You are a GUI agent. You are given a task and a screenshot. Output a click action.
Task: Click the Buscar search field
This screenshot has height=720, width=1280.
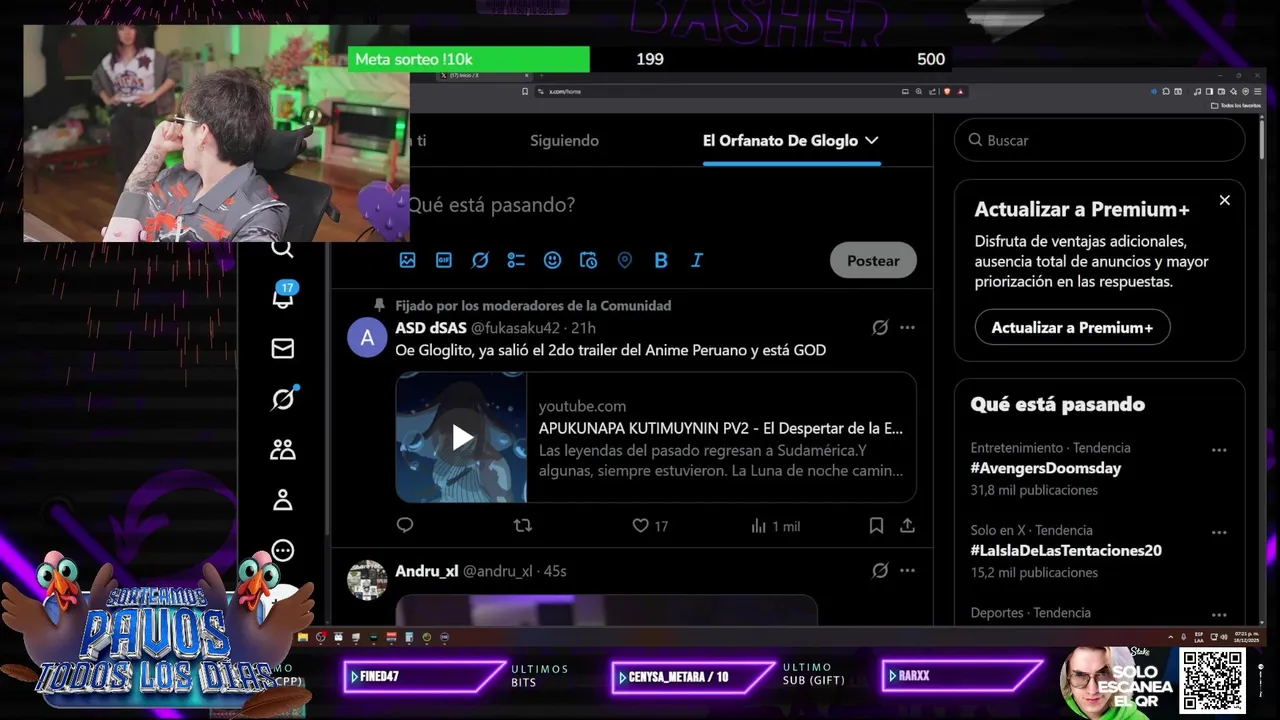[x=1099, y=140]
